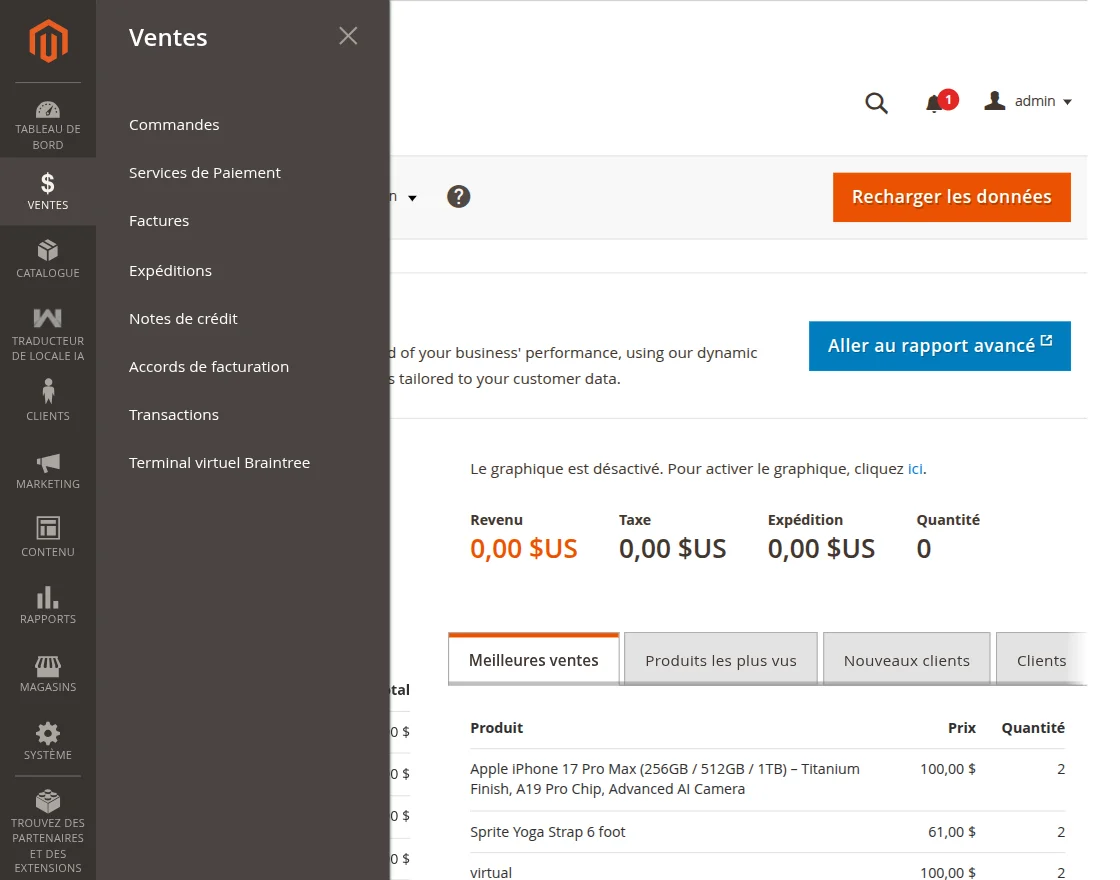
Task: Click the search magnifier icon
Action: point(876,103)
